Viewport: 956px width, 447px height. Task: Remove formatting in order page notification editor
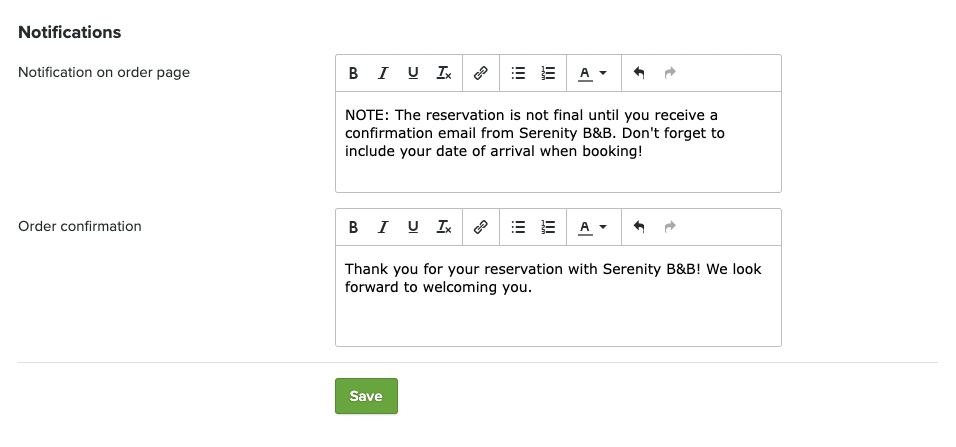[444, 73]
